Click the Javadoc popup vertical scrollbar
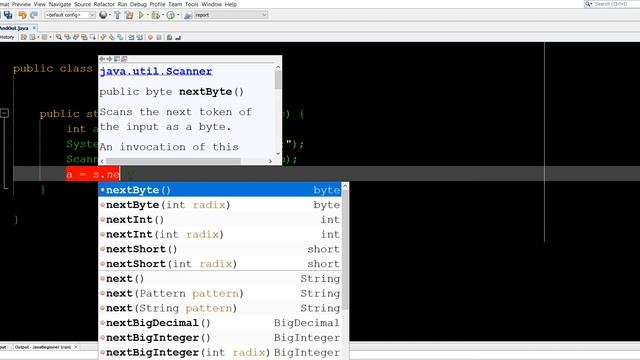The height and width of the screenshot is (360, 640). pos(278,110)
